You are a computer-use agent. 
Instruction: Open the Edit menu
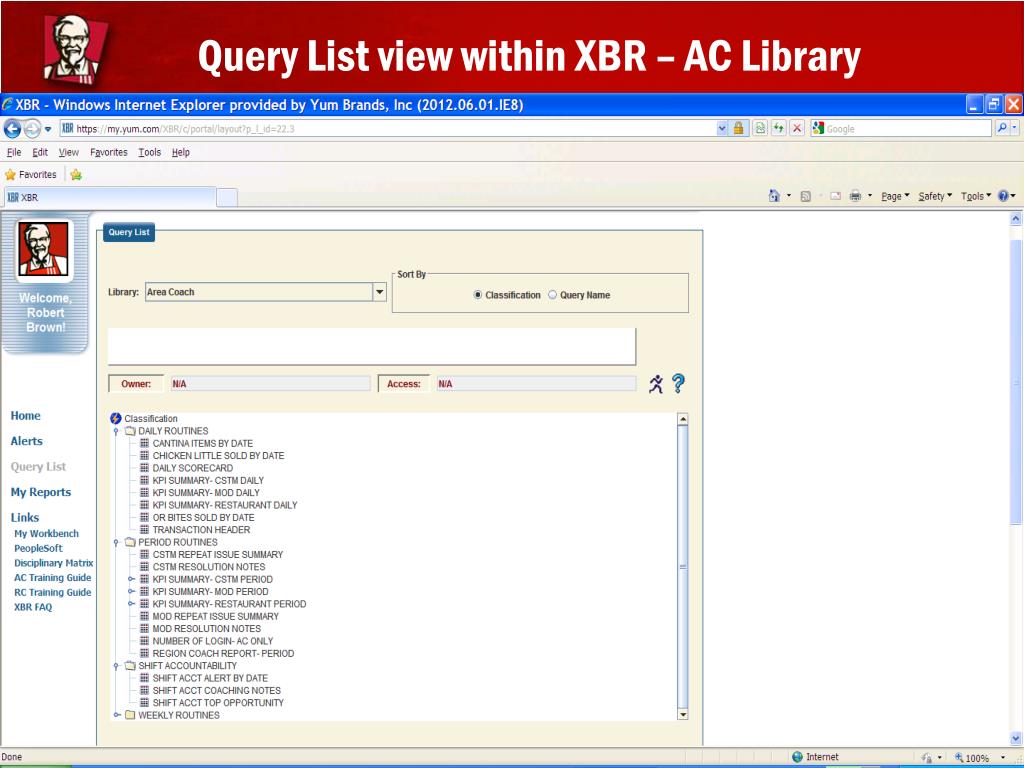pyautogui.click(x=40, y=152)
